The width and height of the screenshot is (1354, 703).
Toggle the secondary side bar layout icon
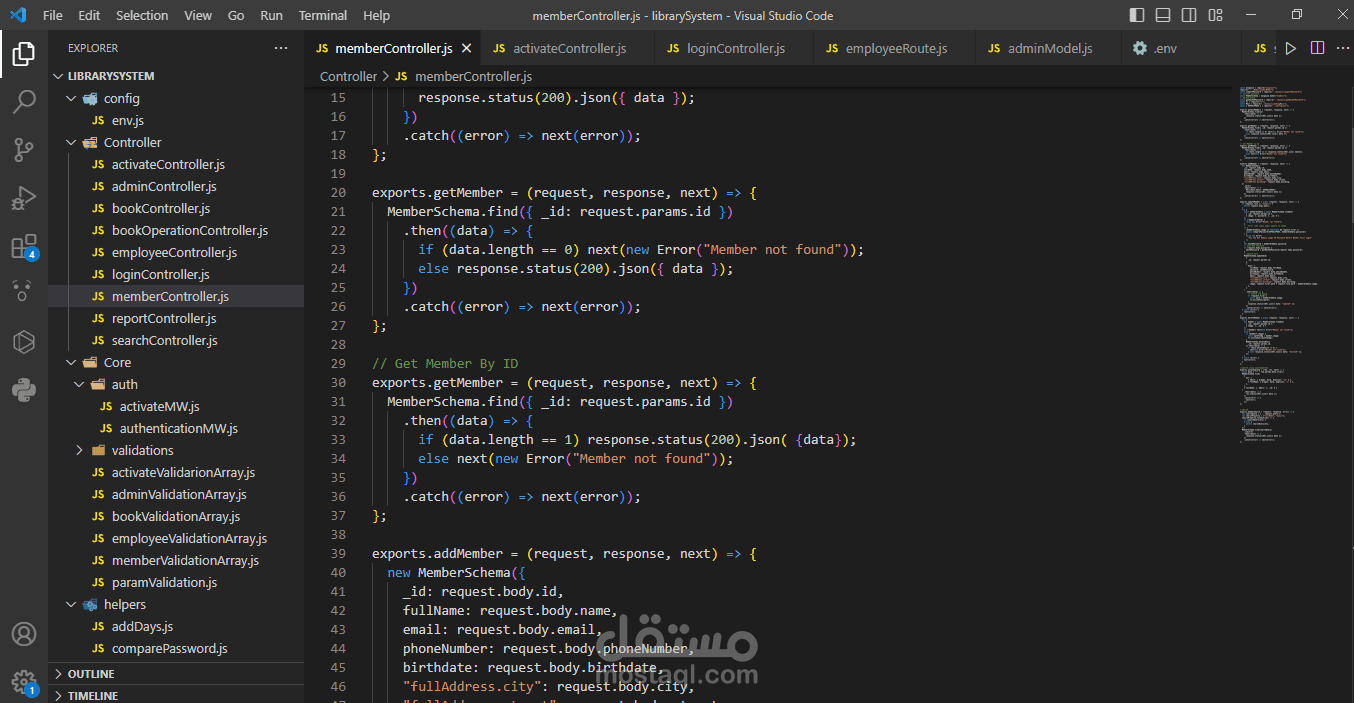click(x=1190, y=15)
